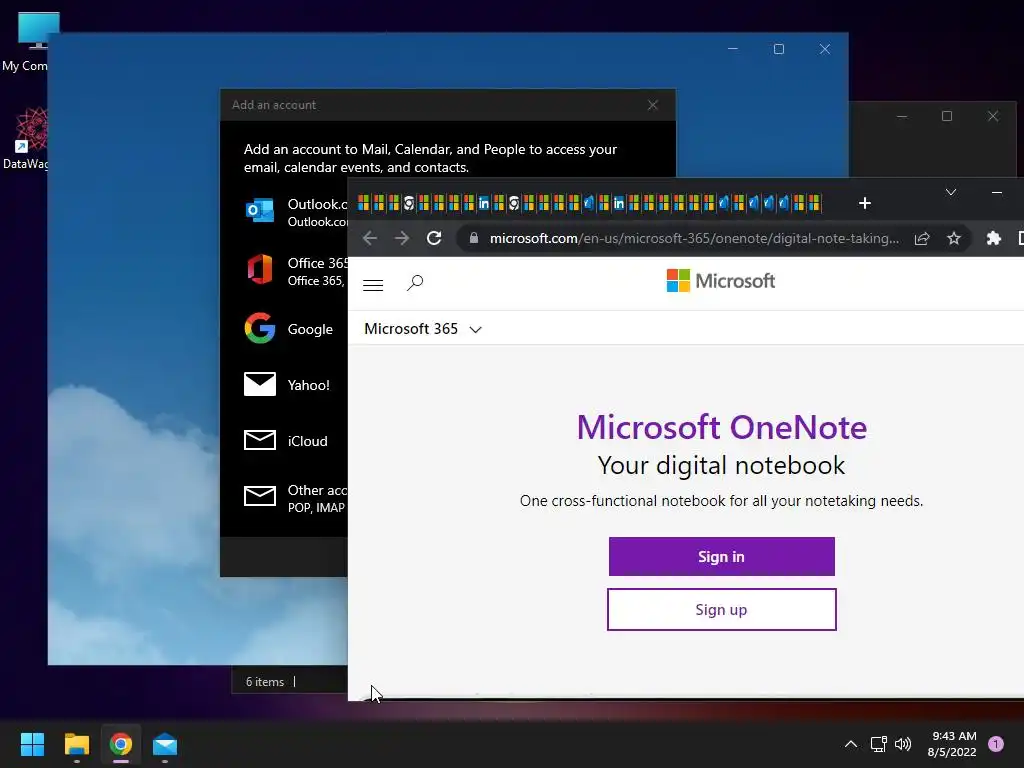
Task: Open the notification badge in the tray
Action: 996,744
